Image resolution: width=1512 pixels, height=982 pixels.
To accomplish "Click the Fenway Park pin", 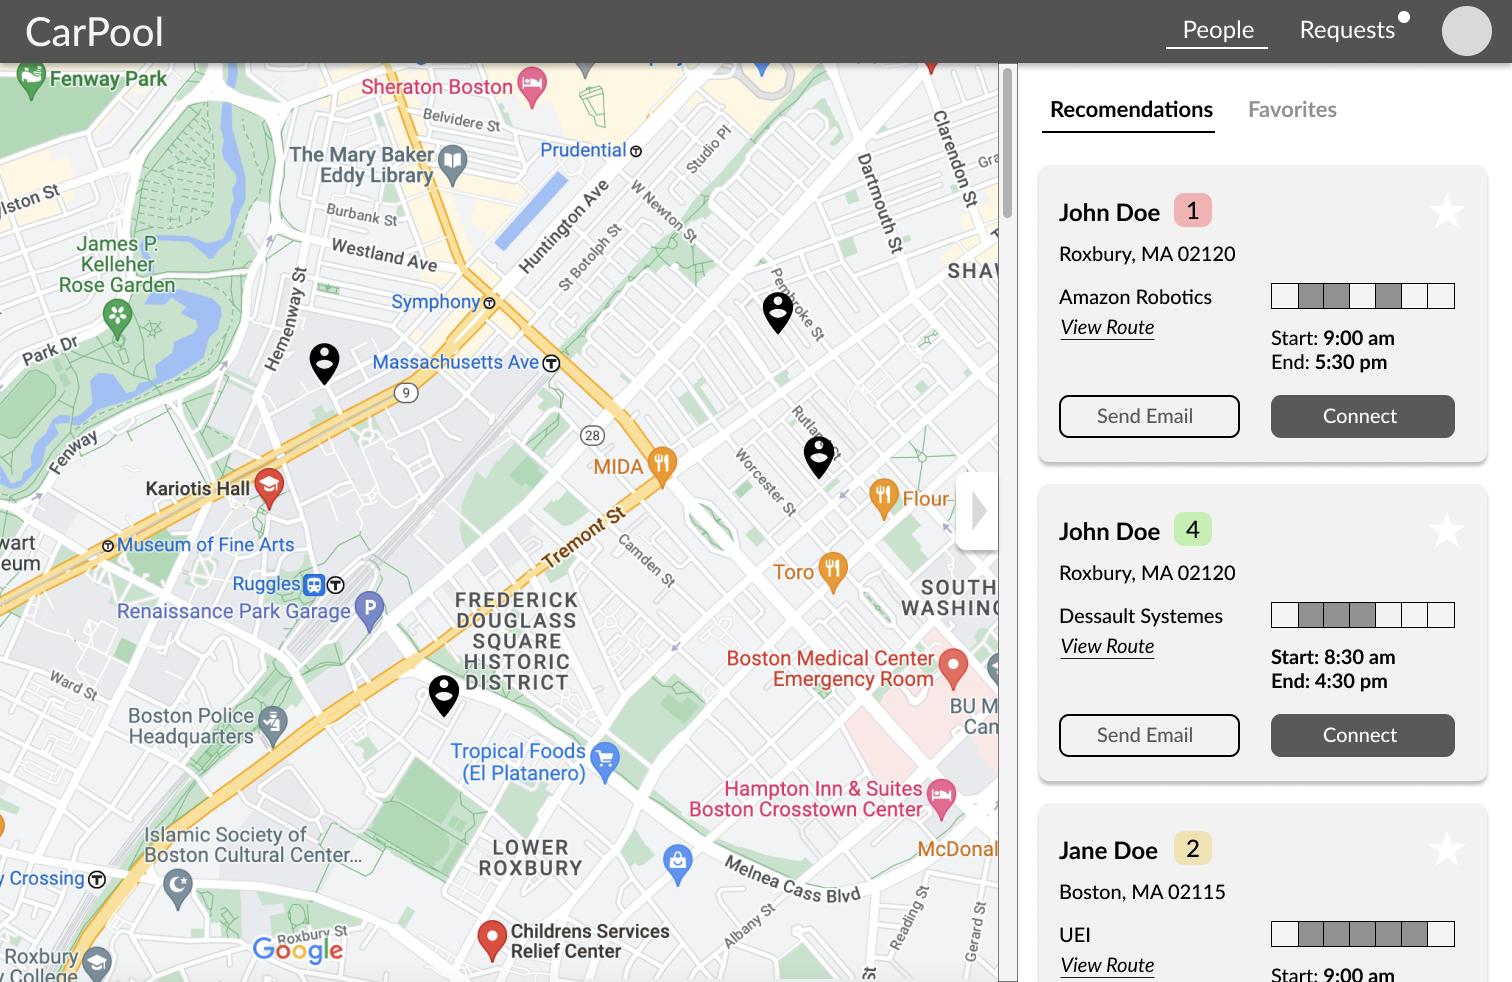I will click(x=31, y=79).
